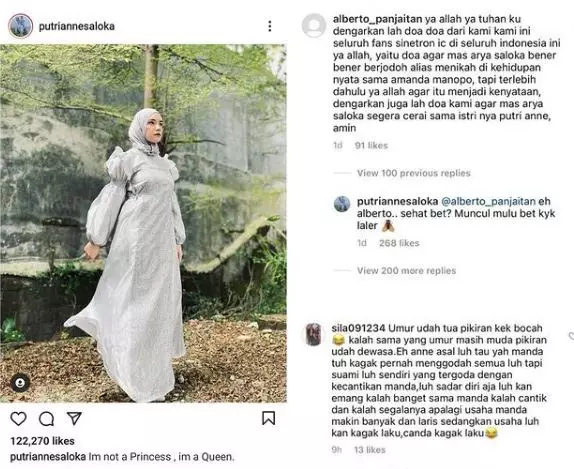Expand View 200 more replies
The height and width of the screenshot is (469, 574).
[406, 271]
